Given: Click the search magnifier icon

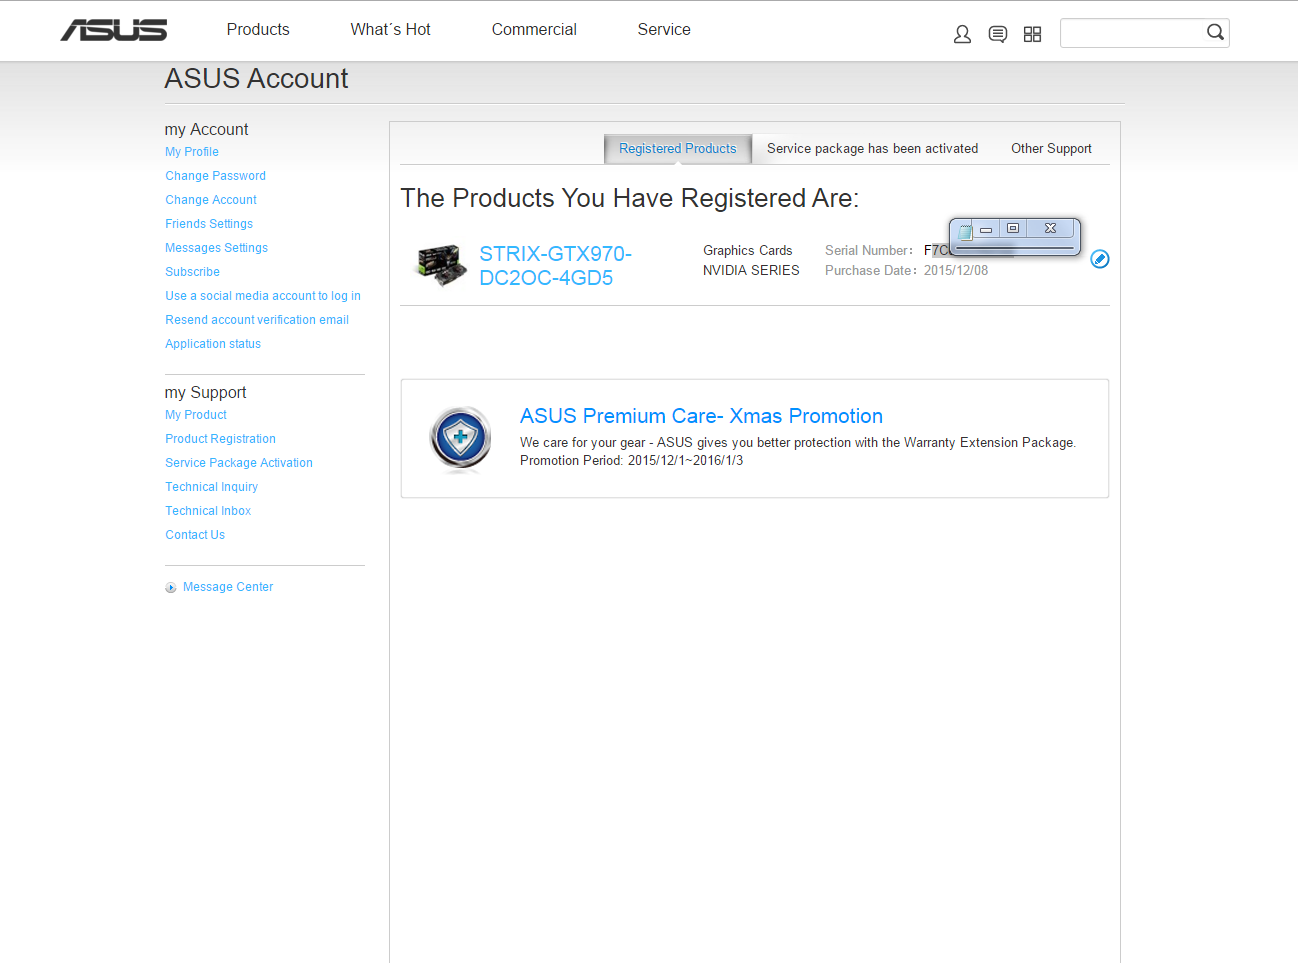Looking at the screenshot, I should coord(1215,32).
